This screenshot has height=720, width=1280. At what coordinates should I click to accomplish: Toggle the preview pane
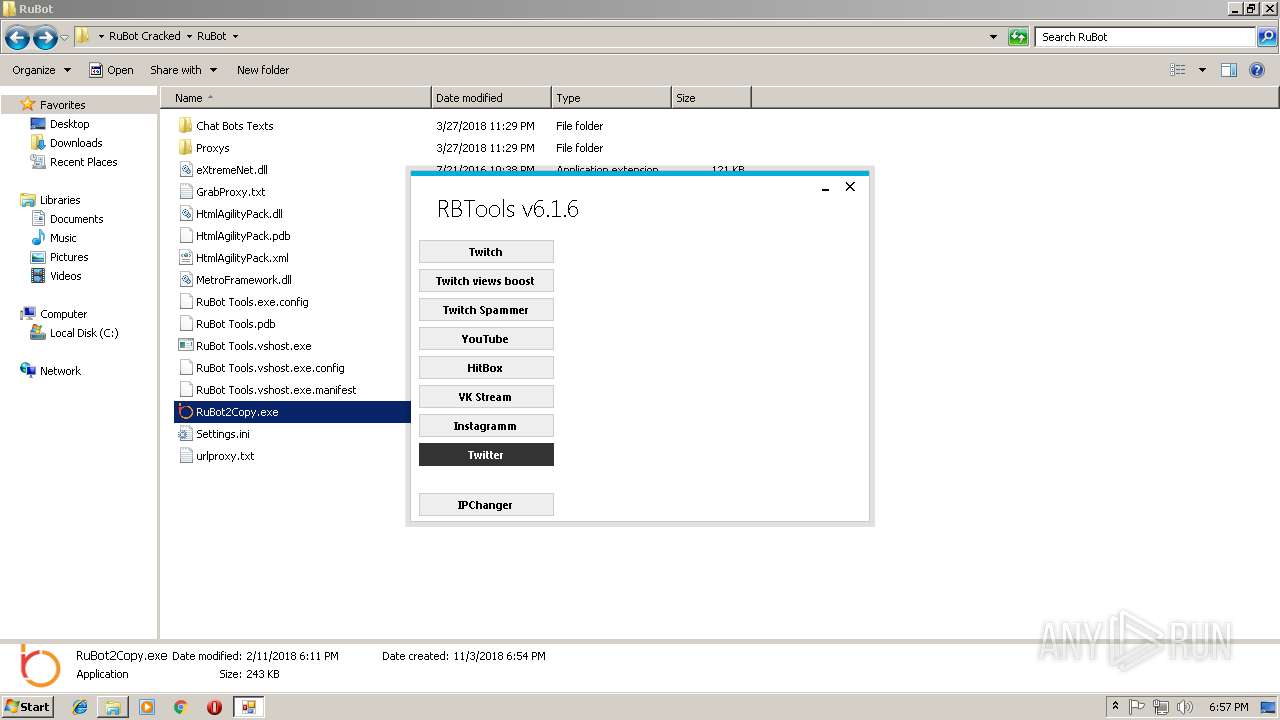(1229, 70)
